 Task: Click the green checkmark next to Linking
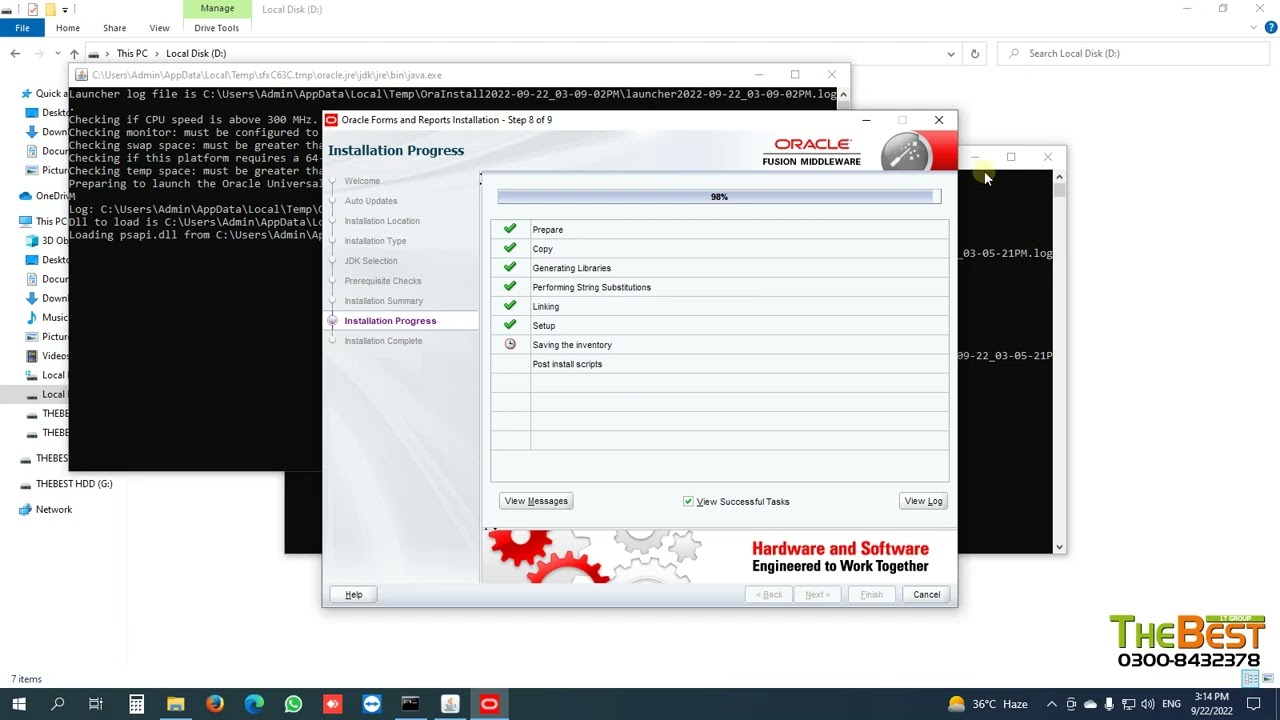(x=510, y=306)
